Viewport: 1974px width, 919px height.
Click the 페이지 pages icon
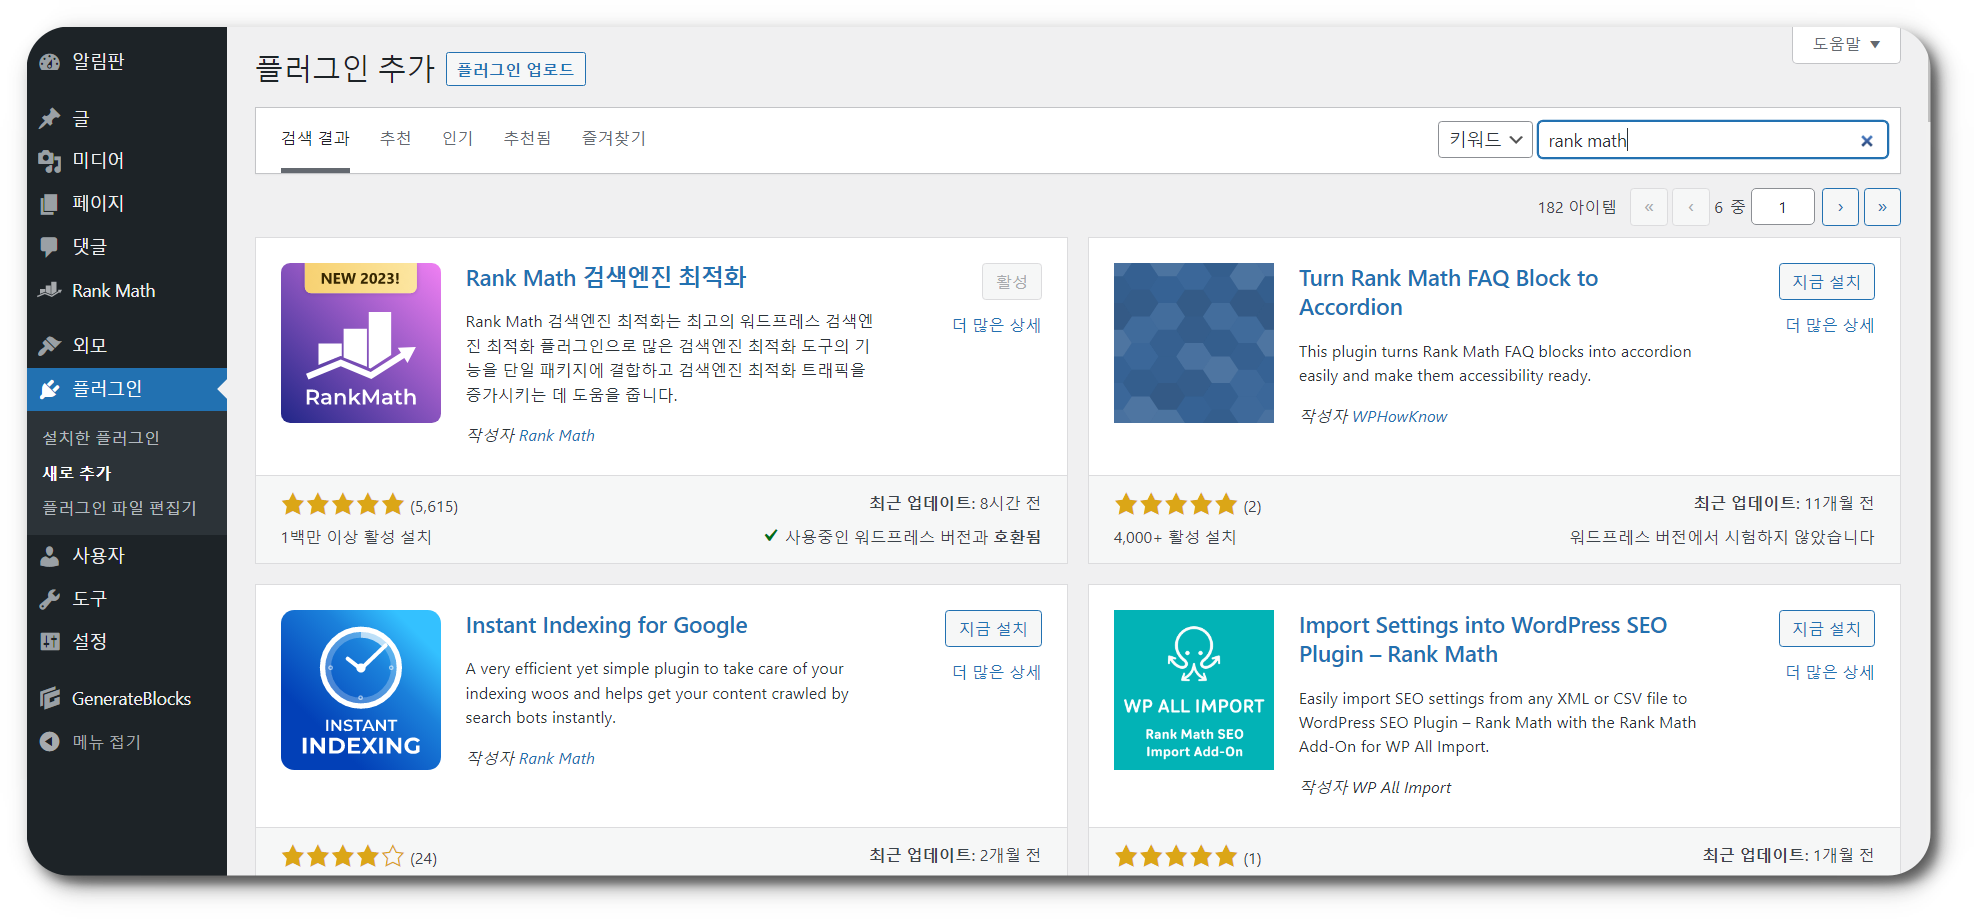50,203
